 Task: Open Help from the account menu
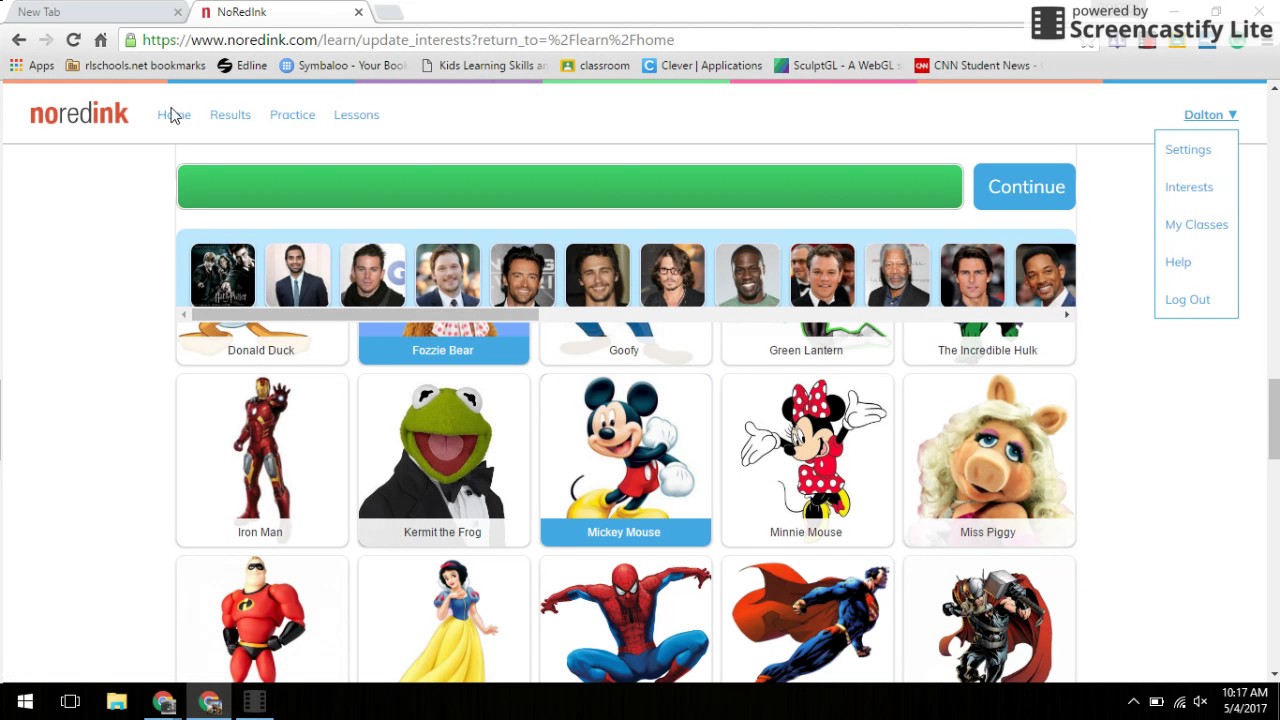[x=1178, y=262]
